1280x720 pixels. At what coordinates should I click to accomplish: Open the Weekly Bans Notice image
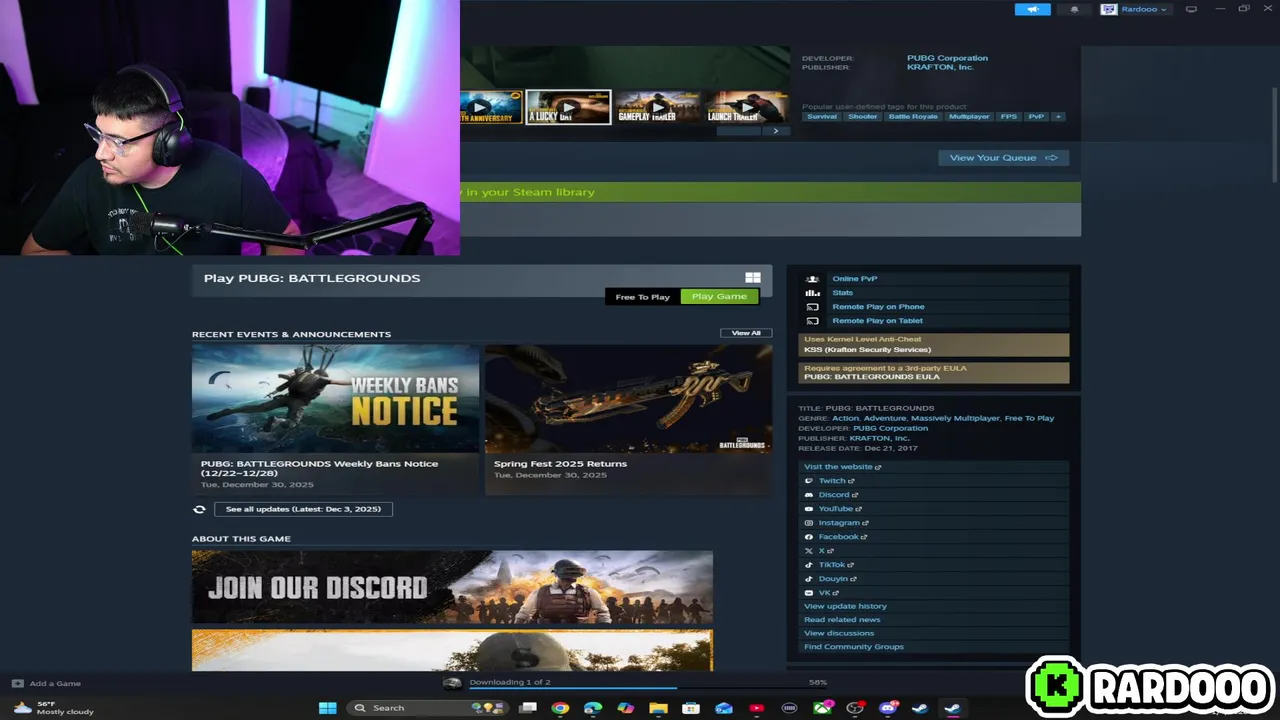tap(335, 399)
